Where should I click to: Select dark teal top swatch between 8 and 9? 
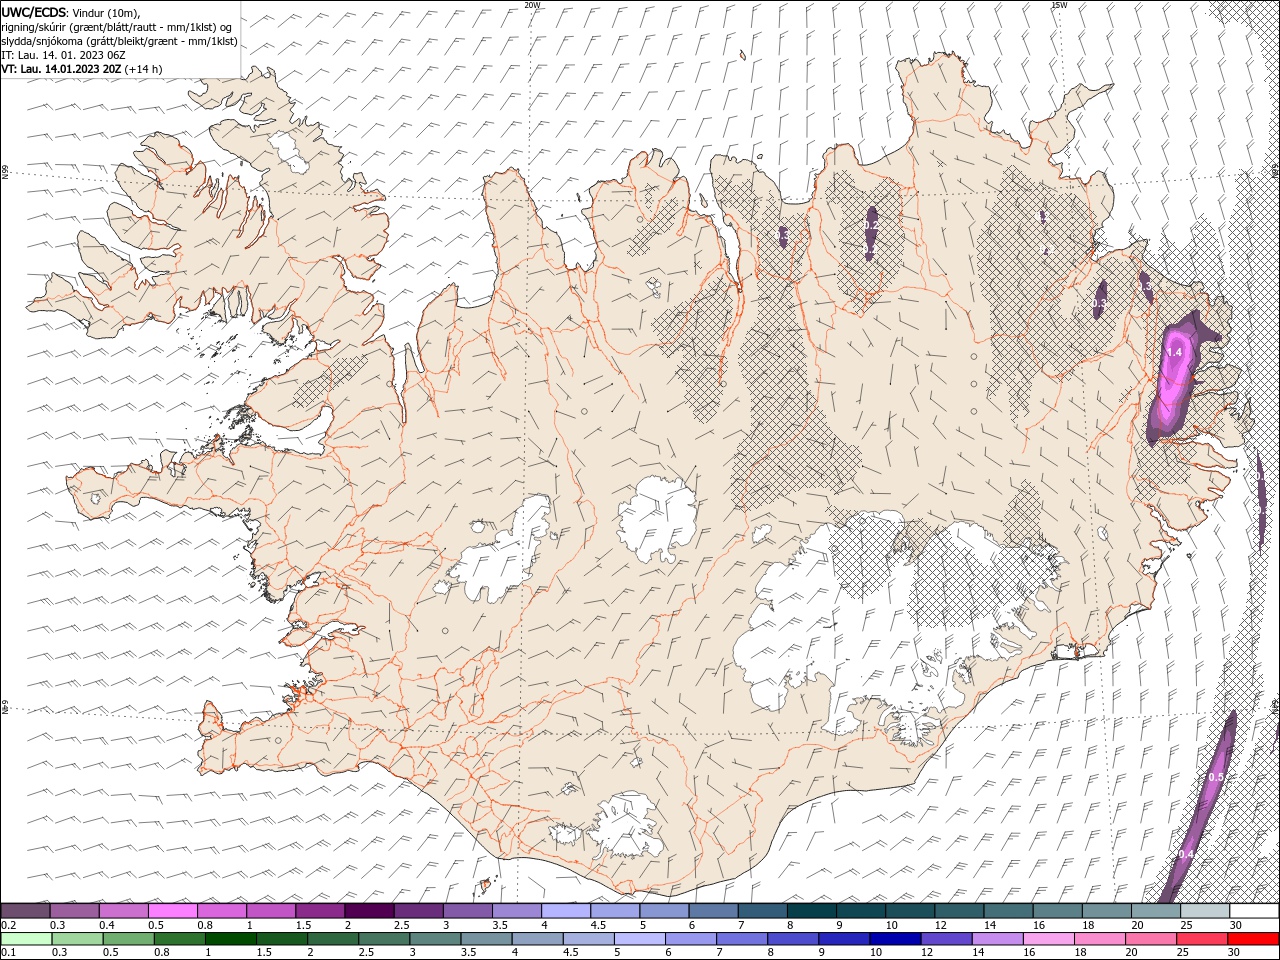pos(812,911)
